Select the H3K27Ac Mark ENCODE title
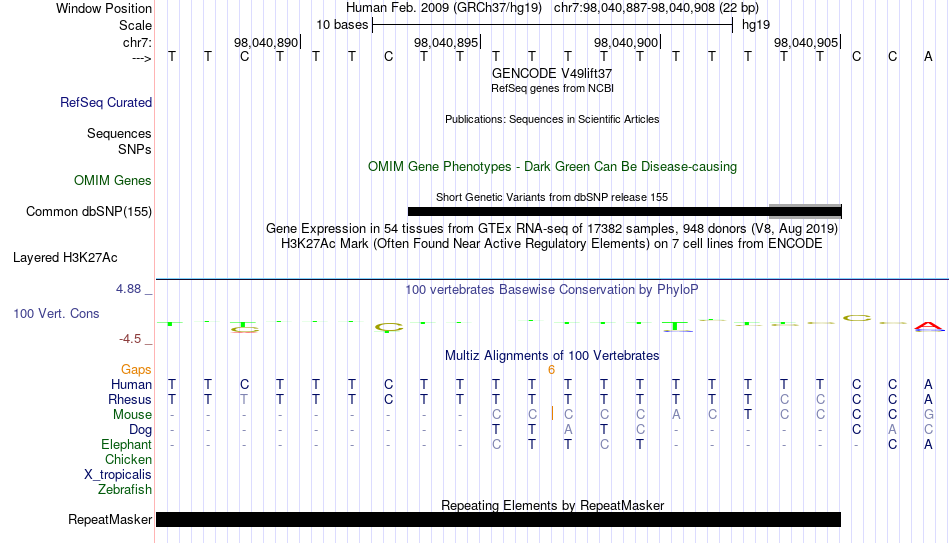This screenshot has height=543, width=950. (x=552, y=244)
